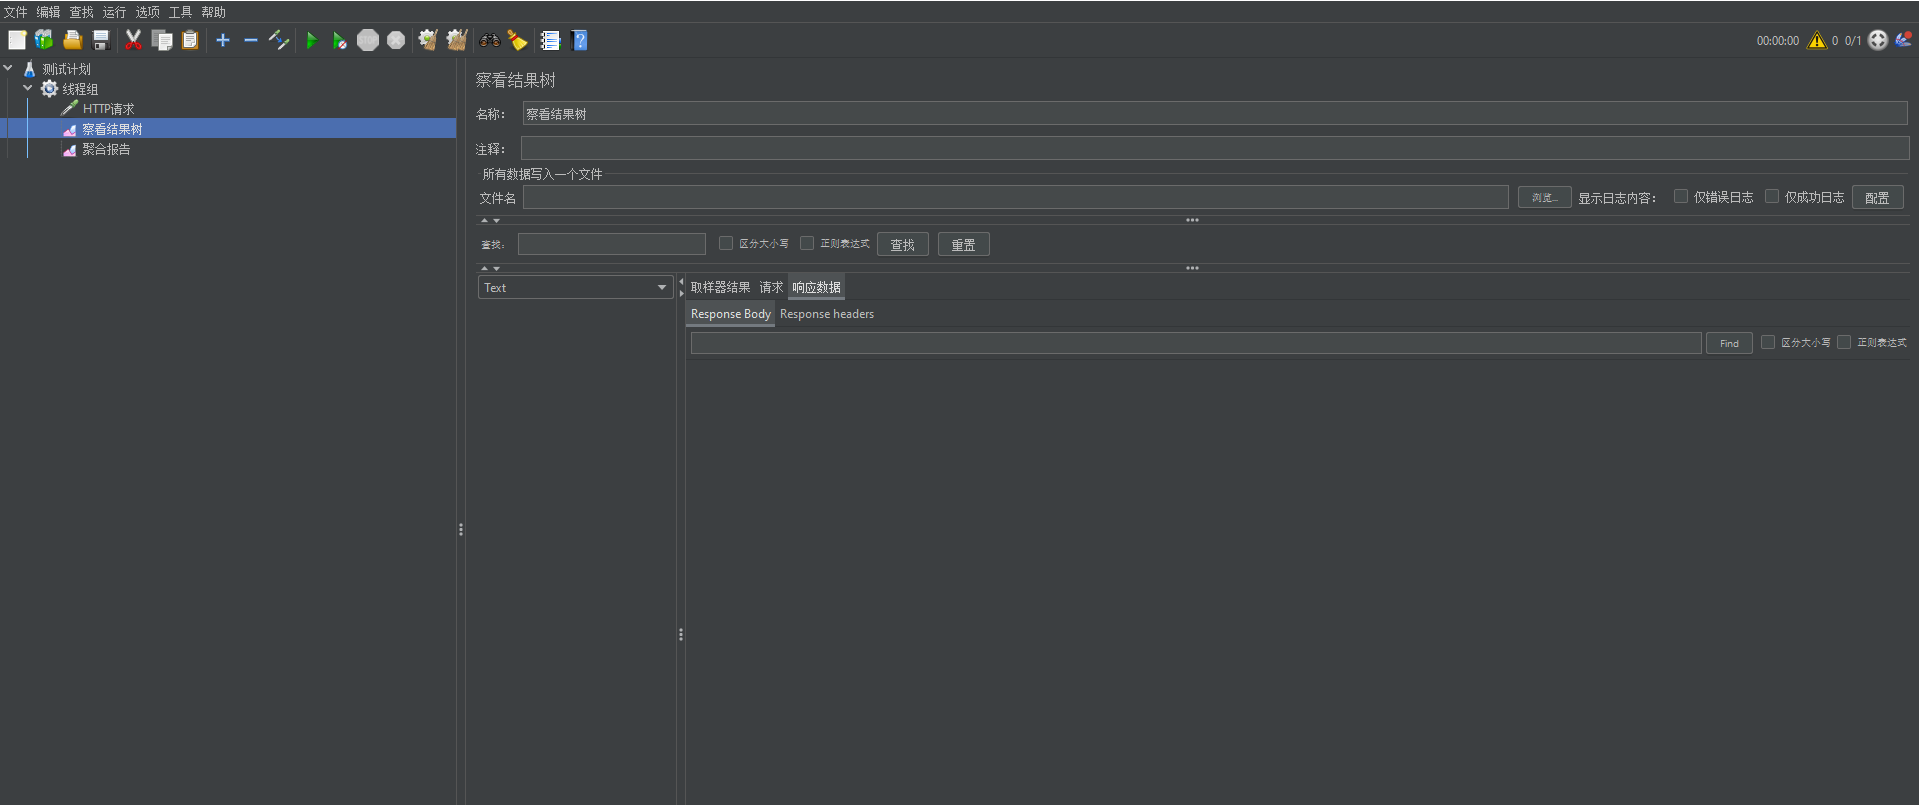This screenshot has height=805, width=1919.
Task: Open the function helper list icon
Action: coord(550,40)
